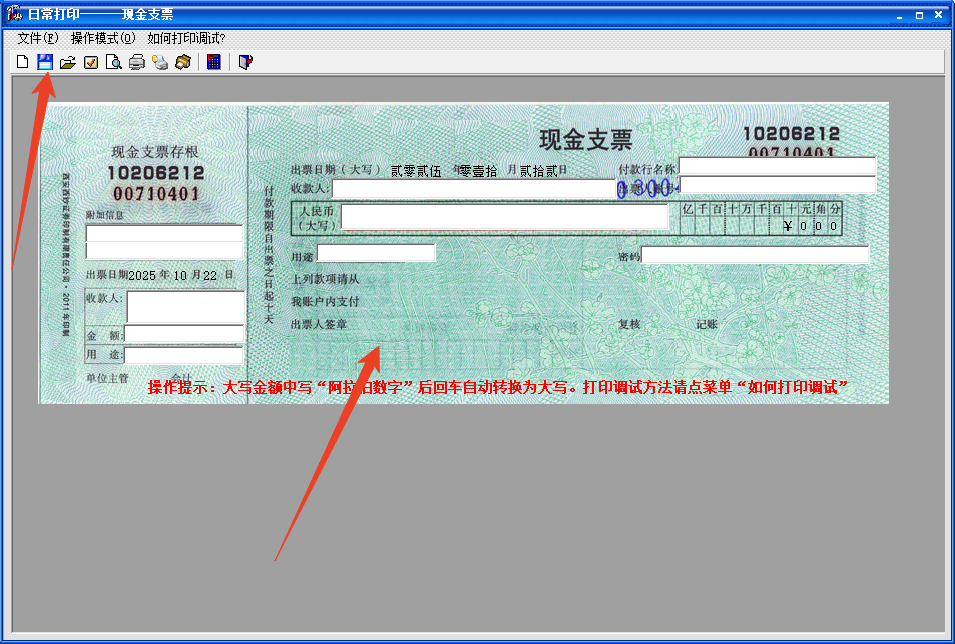
Task: Print the cheque using the printer icon
Action: pyautogui.click(x=136, y=62)
